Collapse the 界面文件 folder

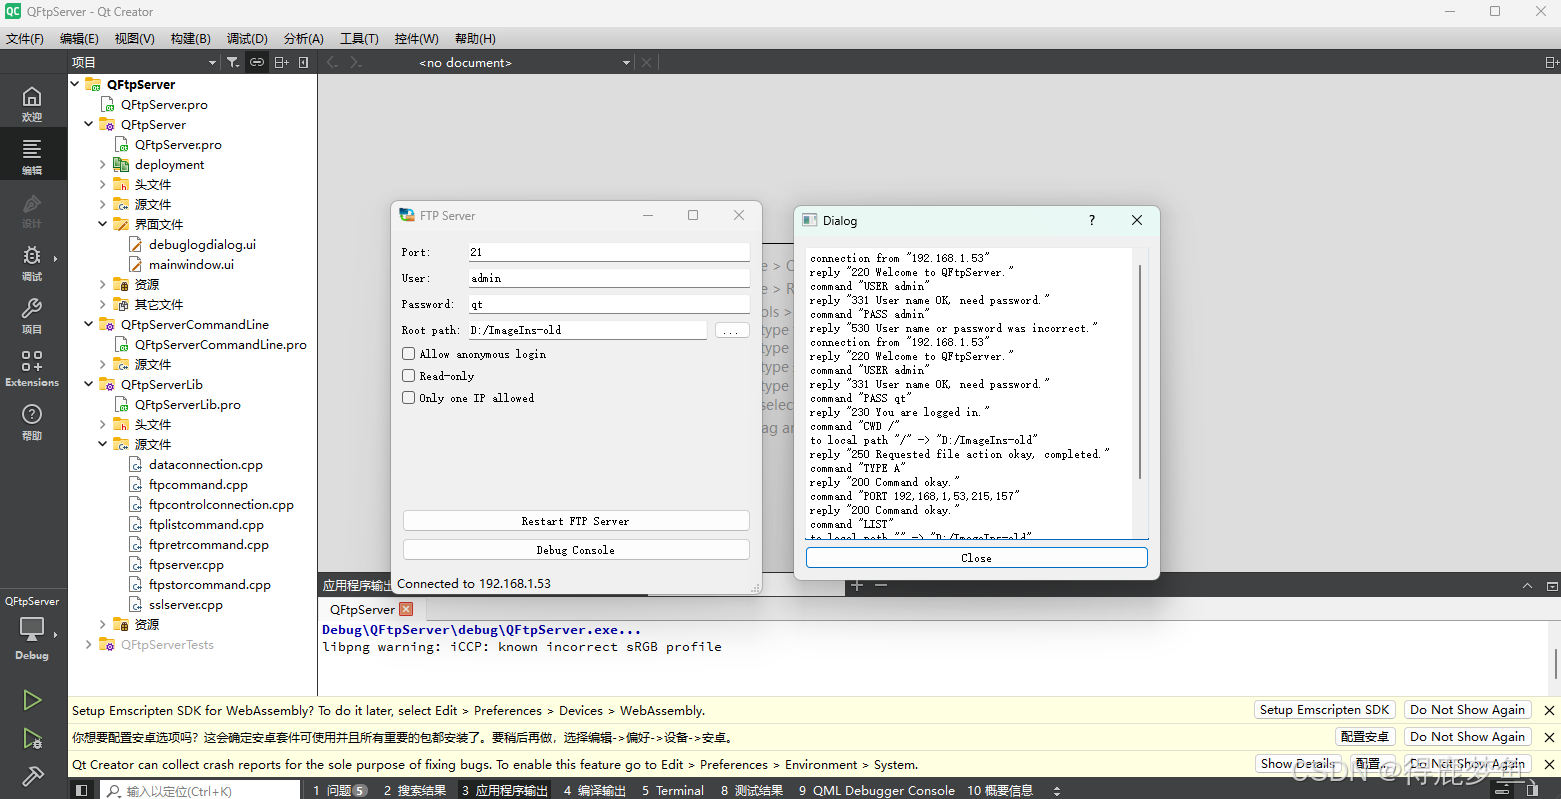(x=103, y=224)
